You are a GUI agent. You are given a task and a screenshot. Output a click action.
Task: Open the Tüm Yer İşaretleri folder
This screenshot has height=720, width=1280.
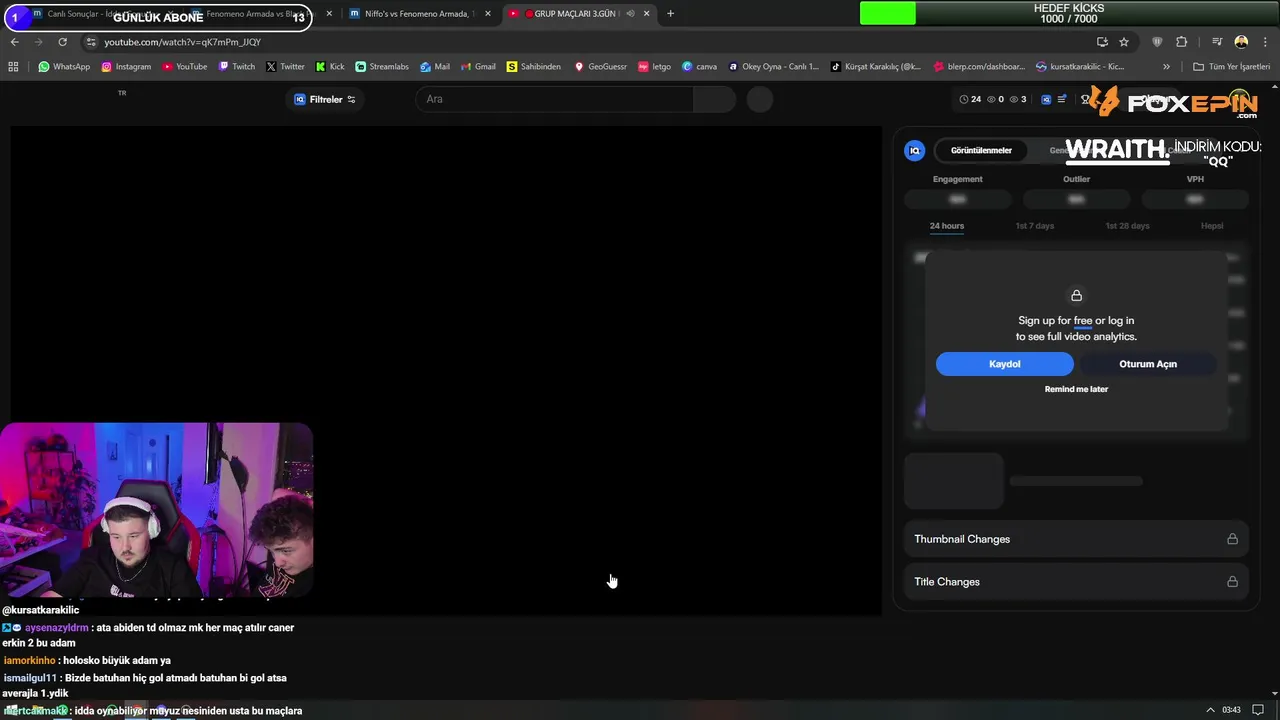click(x=1231, y=67)
